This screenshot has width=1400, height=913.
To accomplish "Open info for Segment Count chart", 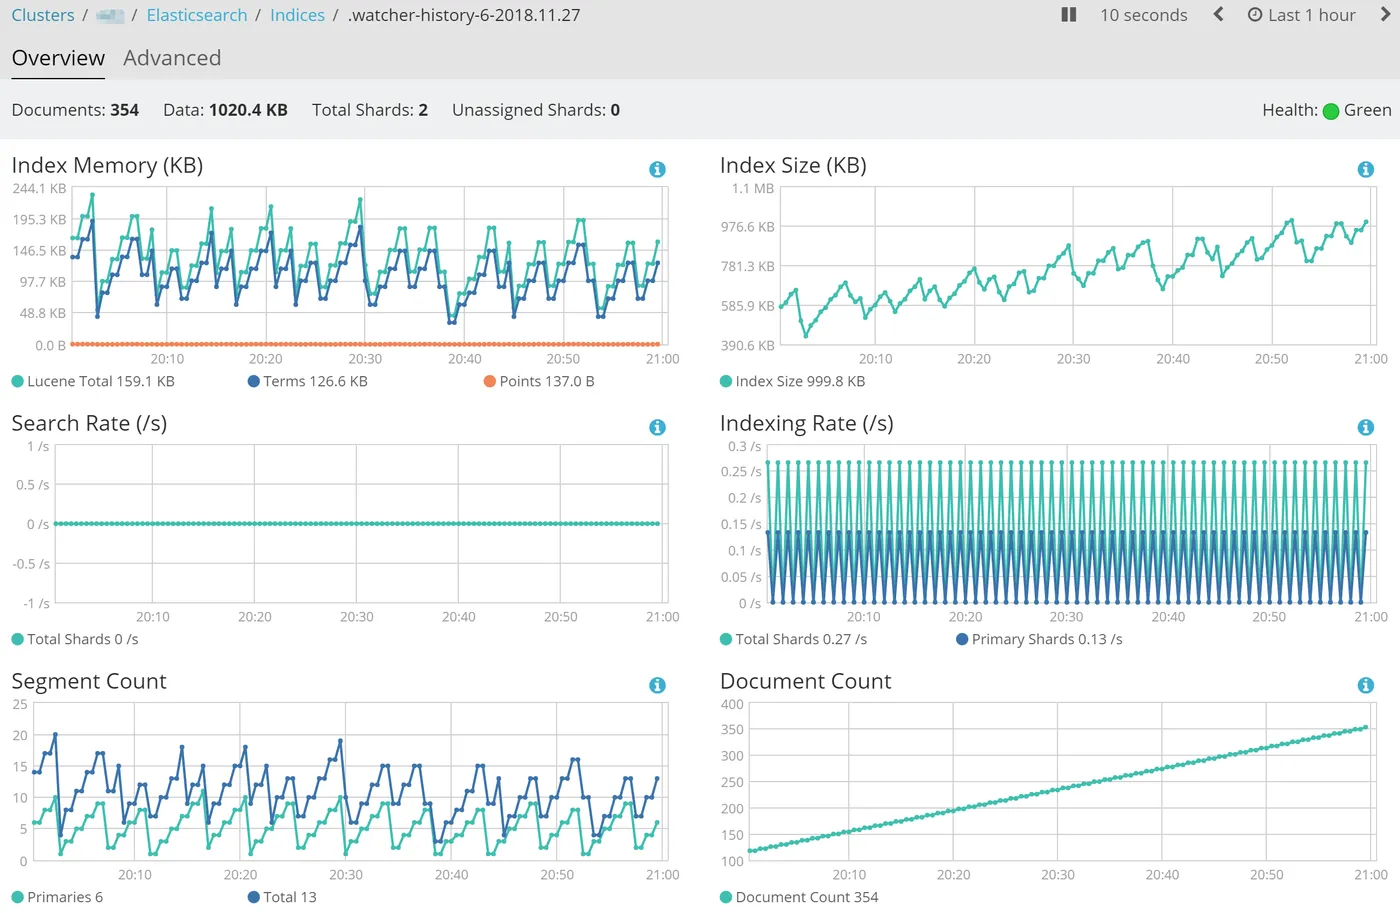I will tap(657, 685).
